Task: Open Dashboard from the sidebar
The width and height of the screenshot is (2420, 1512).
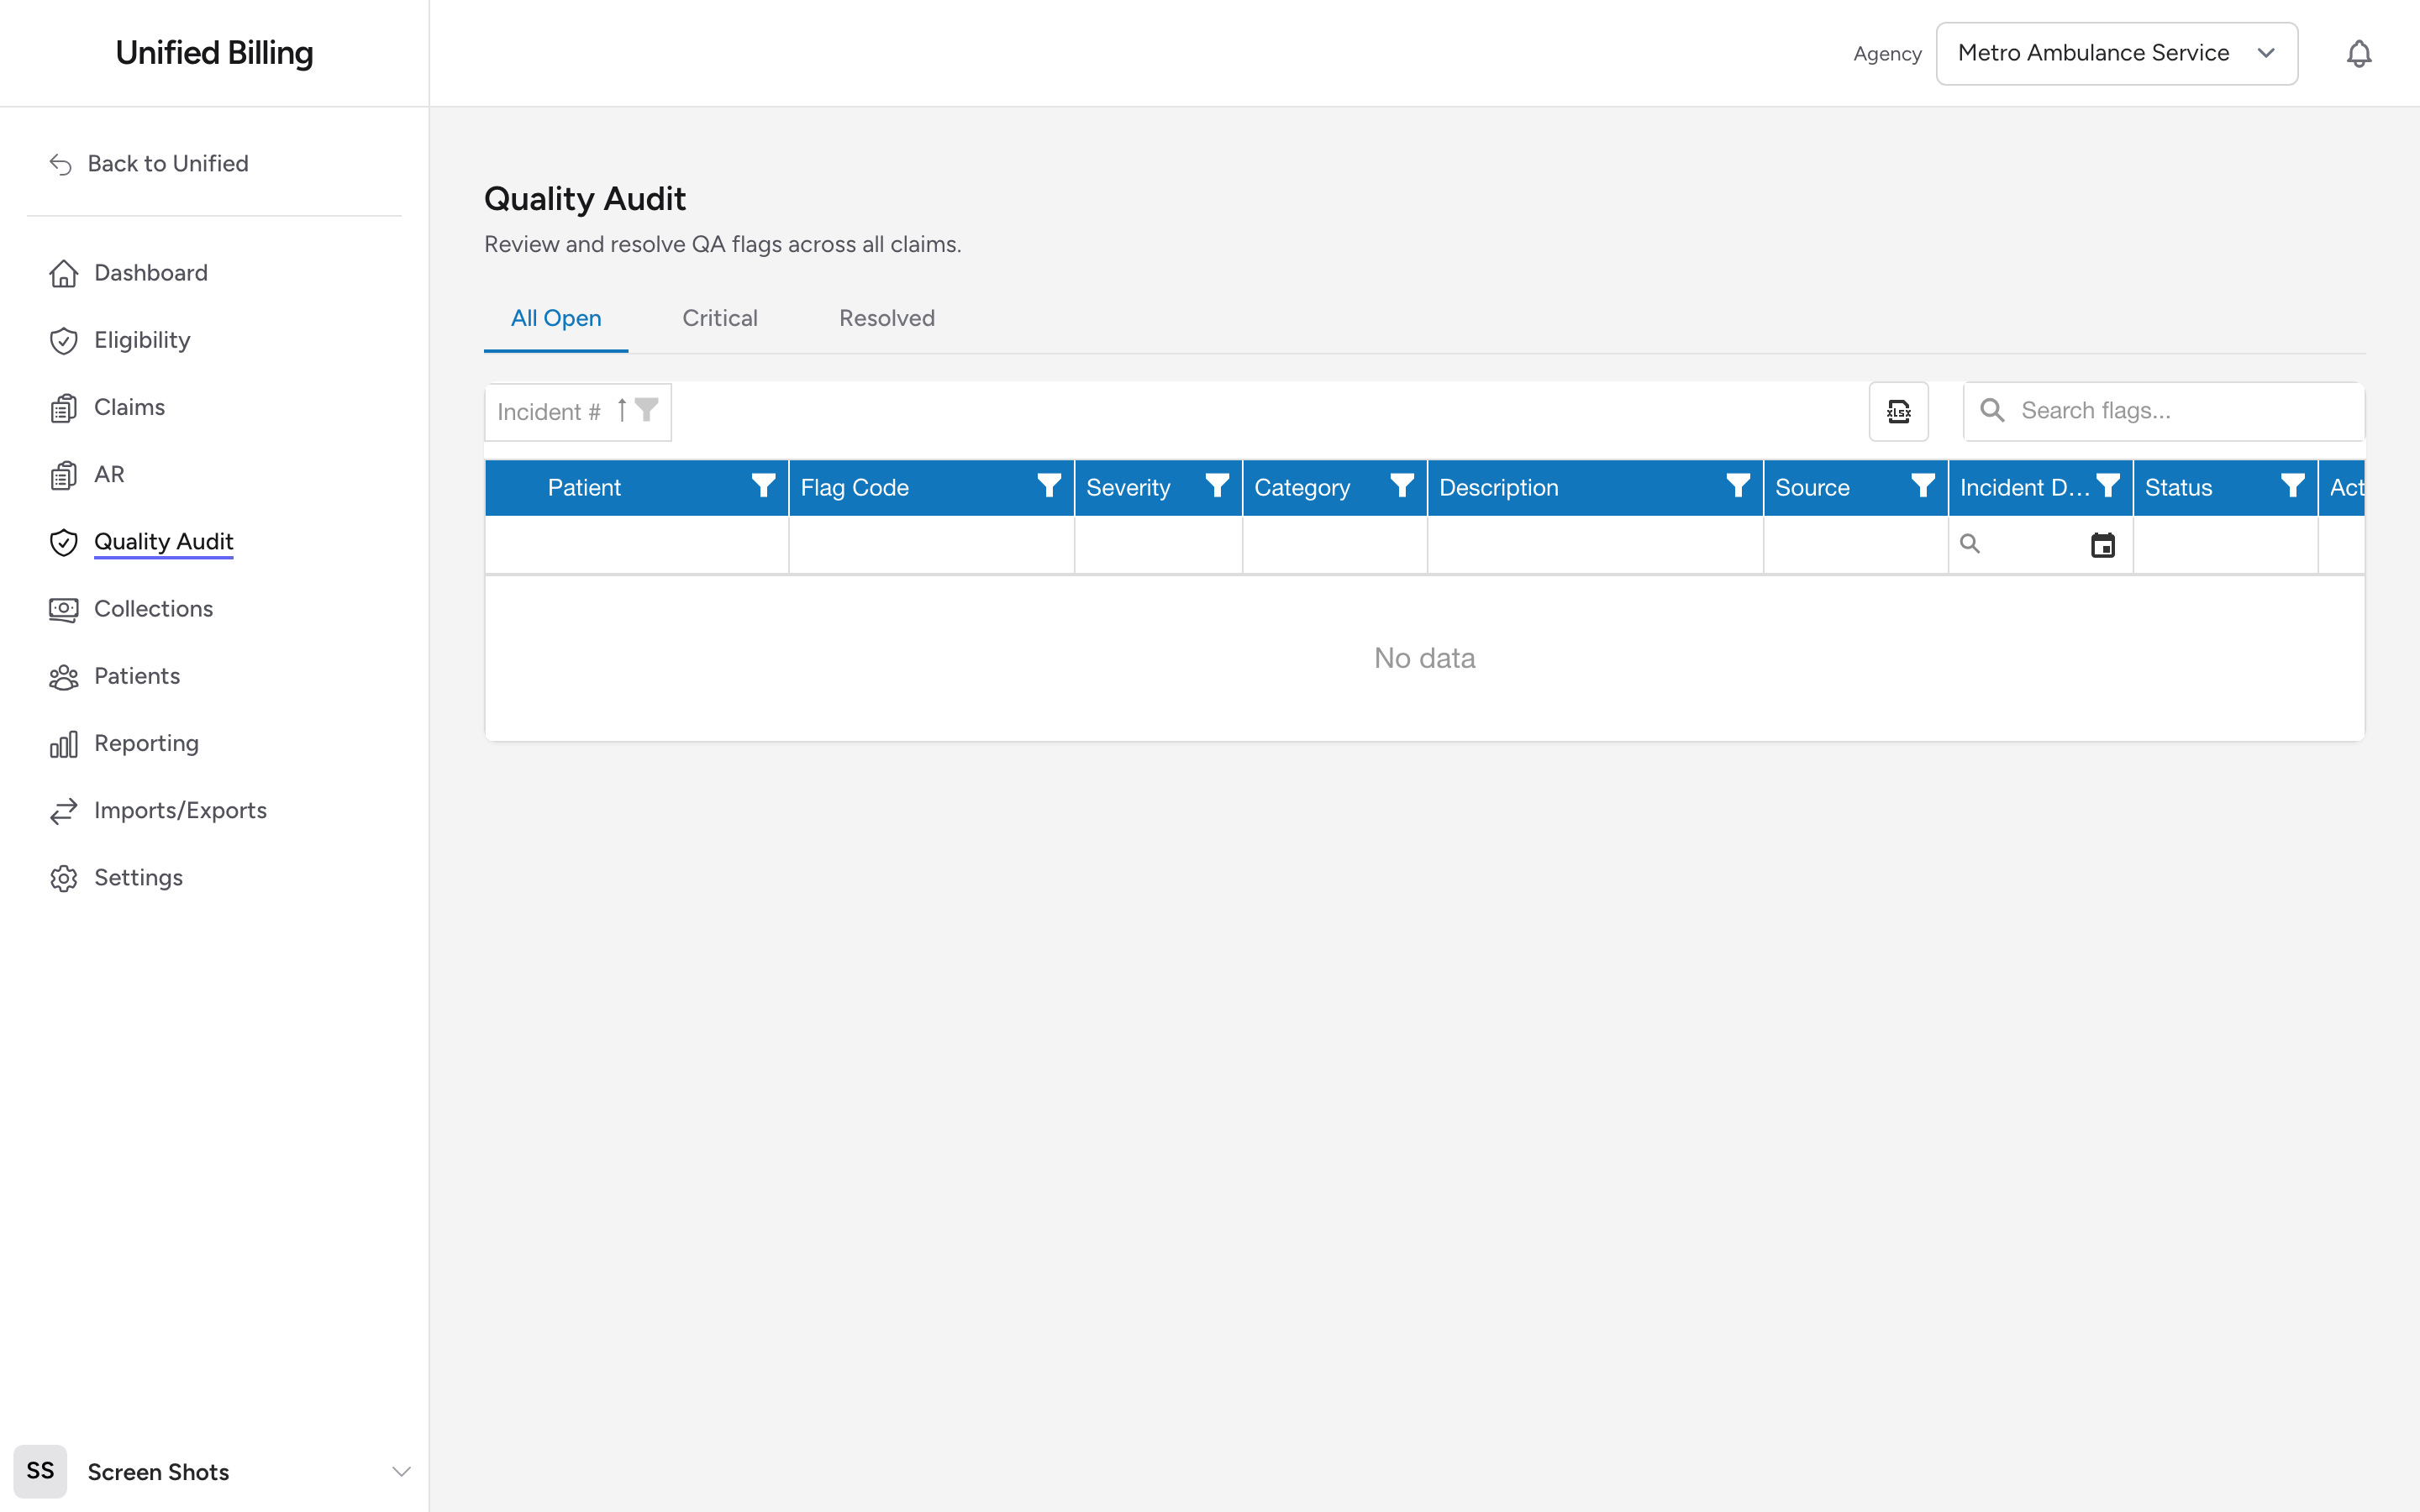Action: coord(151,273)
